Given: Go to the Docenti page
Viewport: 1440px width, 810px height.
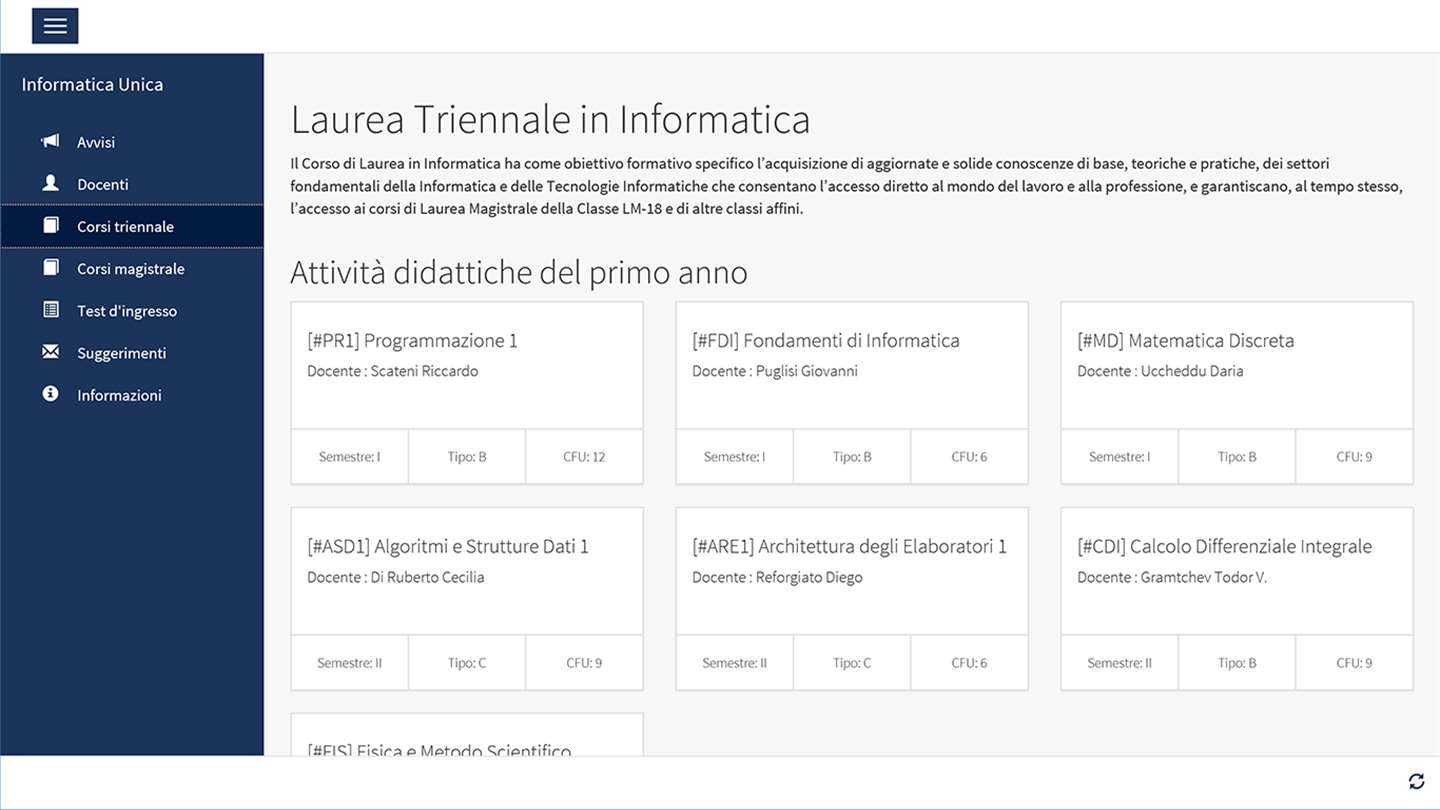Looking at the screenshot, I should coord(132,184).
